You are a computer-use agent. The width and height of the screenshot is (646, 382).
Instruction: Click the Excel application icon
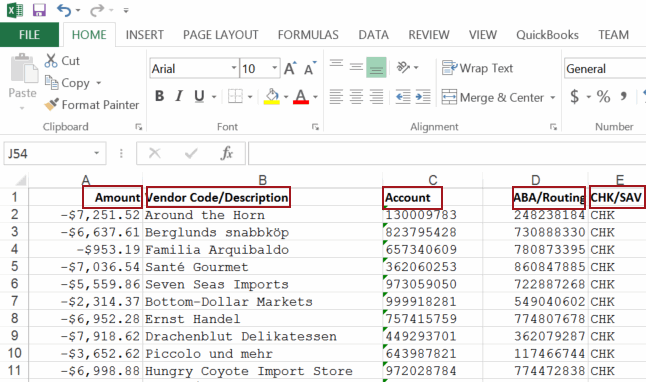[15, 10]
